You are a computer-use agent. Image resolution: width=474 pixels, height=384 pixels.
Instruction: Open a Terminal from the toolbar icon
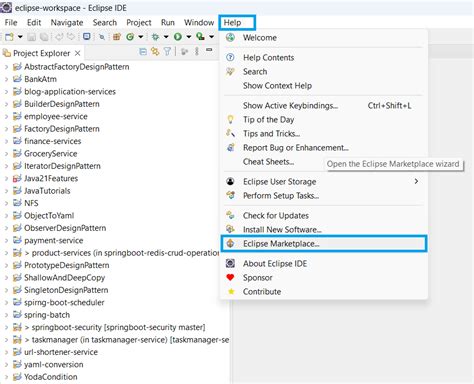coord(87,36)
